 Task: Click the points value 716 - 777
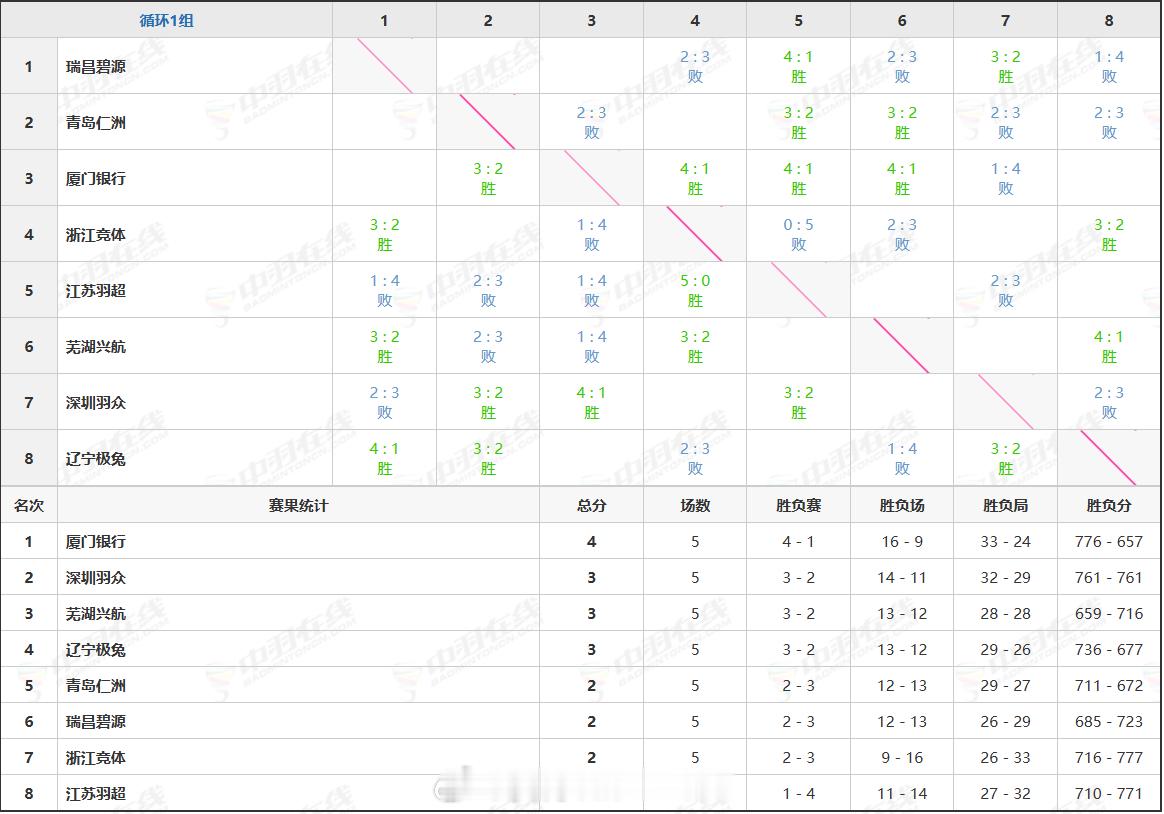pos(1109,758)
